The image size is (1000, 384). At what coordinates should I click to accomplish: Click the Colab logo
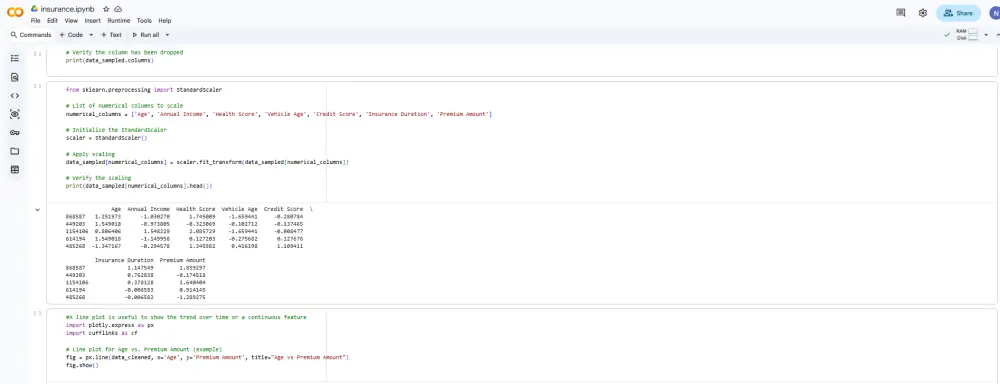tap(15, 12)
